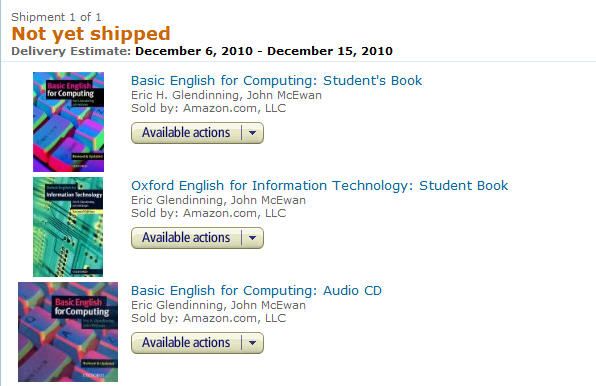Expand the dropdown arrow beside Oxford English Available actions

pyautogui.click(x=252, y=238)
